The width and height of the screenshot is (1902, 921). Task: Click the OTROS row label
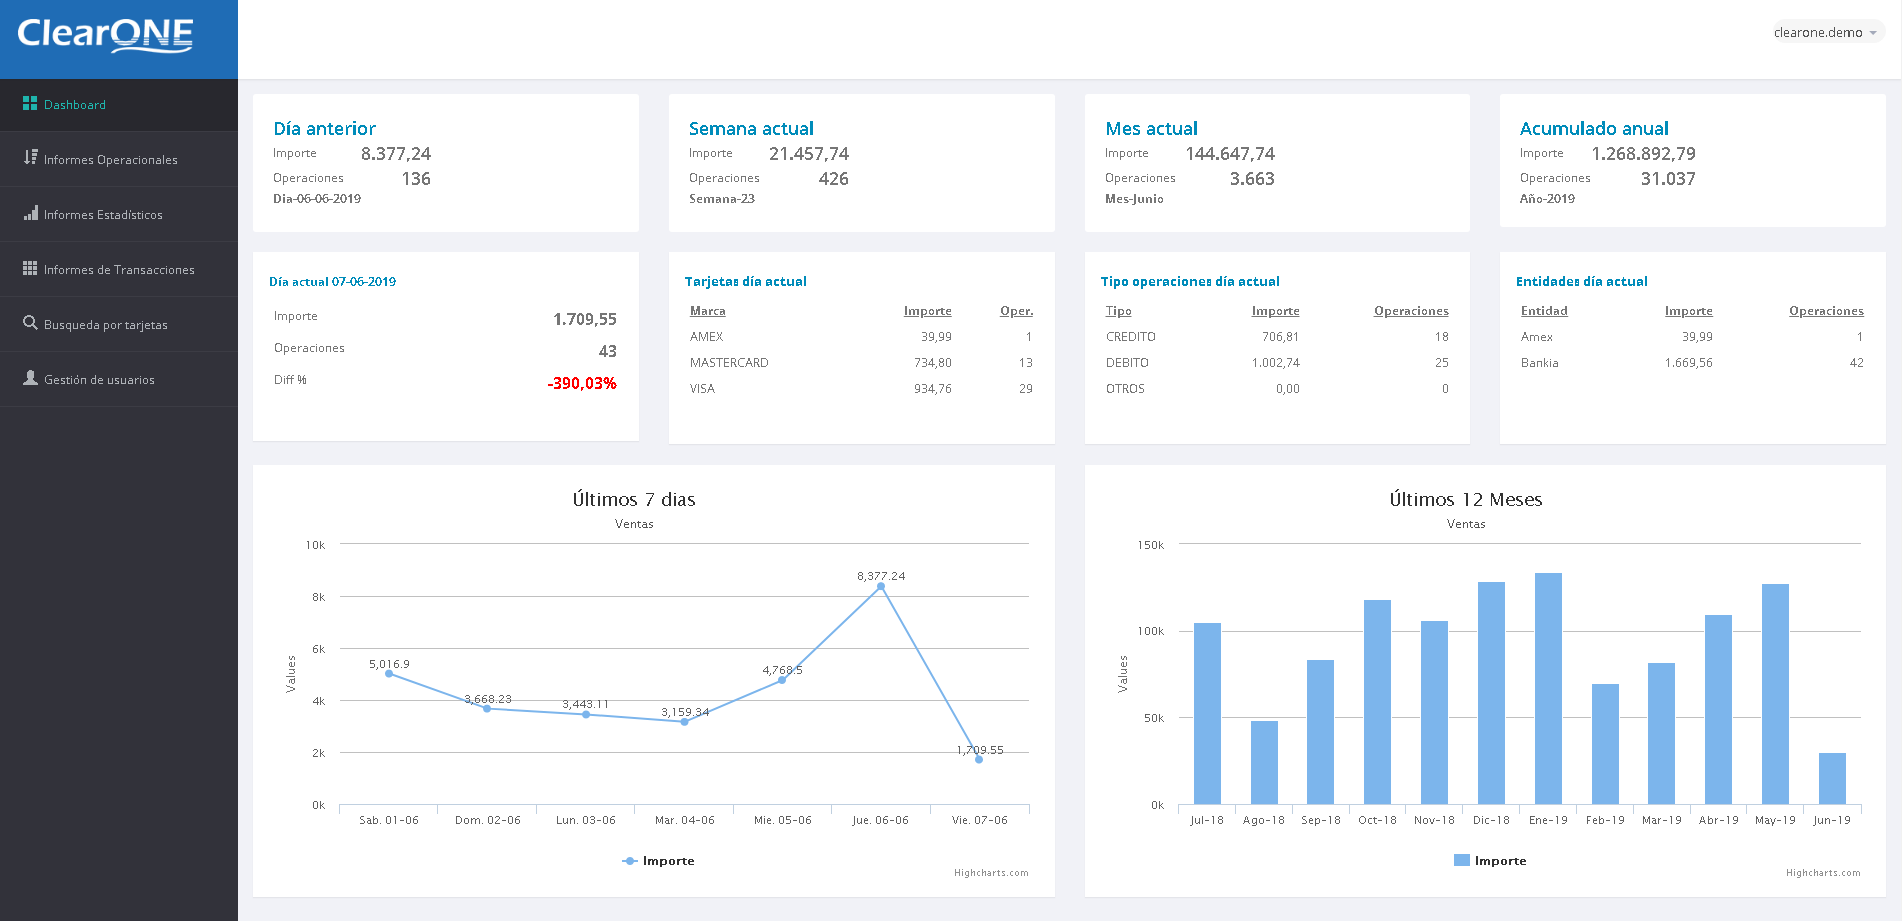pos(1125,389)
